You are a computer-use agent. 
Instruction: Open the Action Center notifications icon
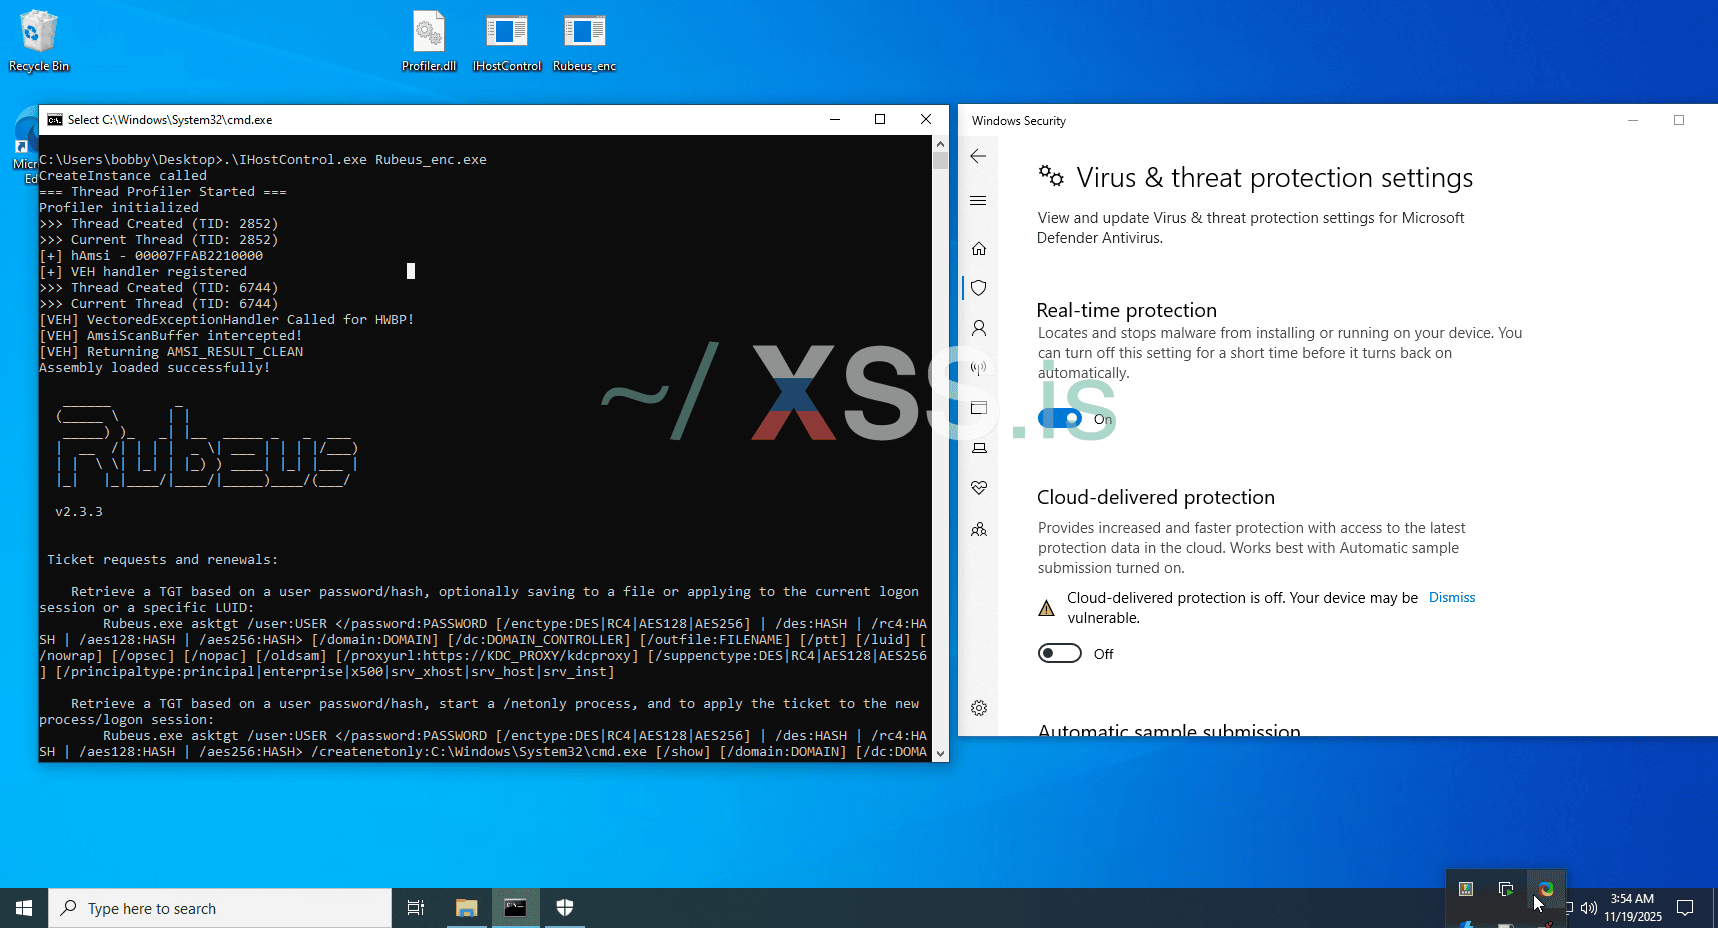coord(1685,908)
